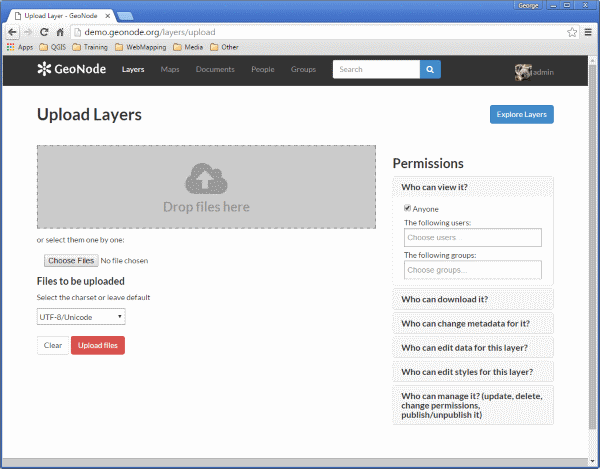Click the Choose users input field
This screenshot has width=600, height=469.
click(473, 238)
